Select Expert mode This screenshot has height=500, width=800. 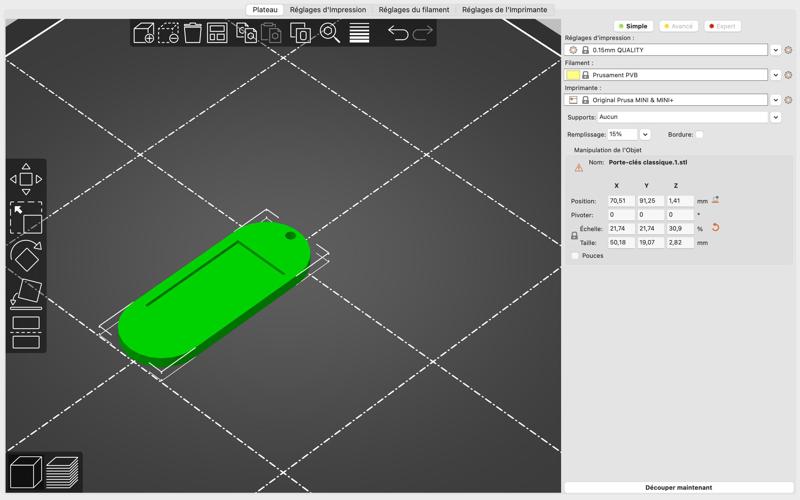[722, 26]
